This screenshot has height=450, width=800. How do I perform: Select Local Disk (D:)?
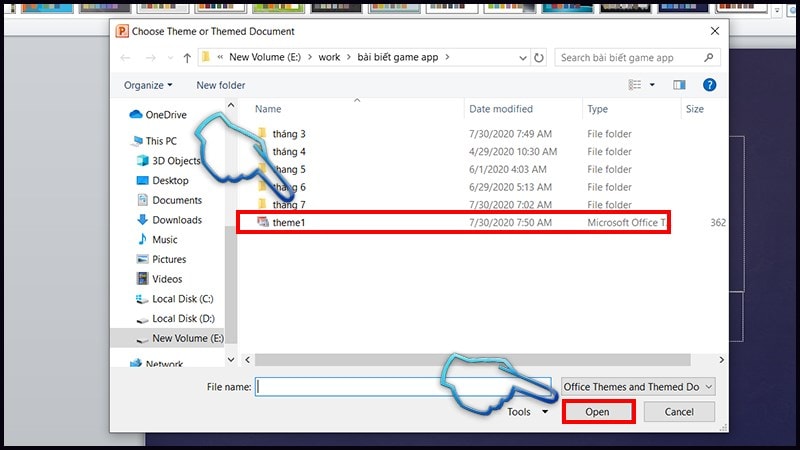175,318
